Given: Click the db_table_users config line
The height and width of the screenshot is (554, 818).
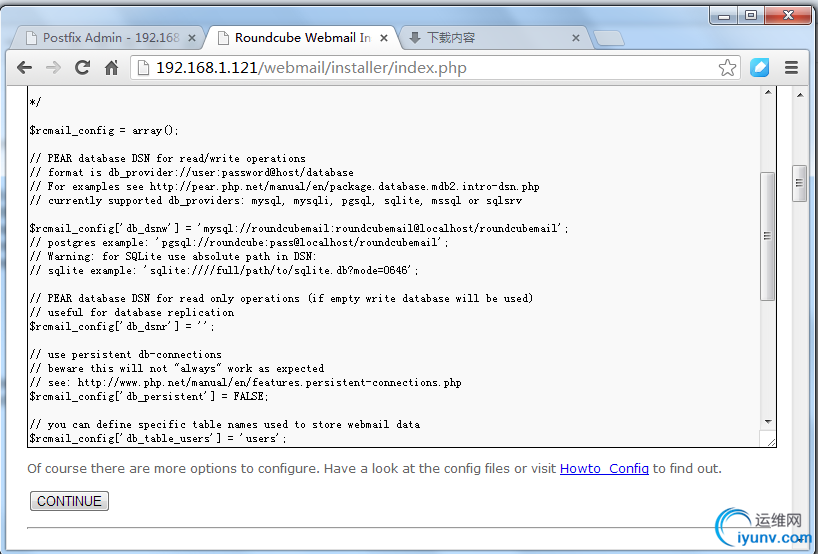Looking at the screenshot, I should point(158,439).
